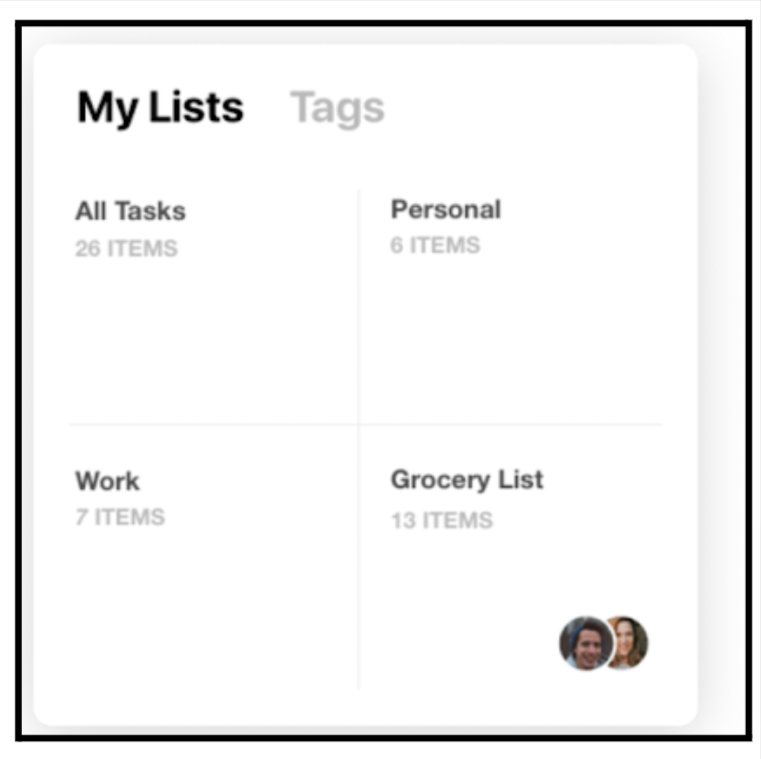This screenshot has width=761, height=759.
Task: Open the Personal list
Action: click(x=445, y=209)
